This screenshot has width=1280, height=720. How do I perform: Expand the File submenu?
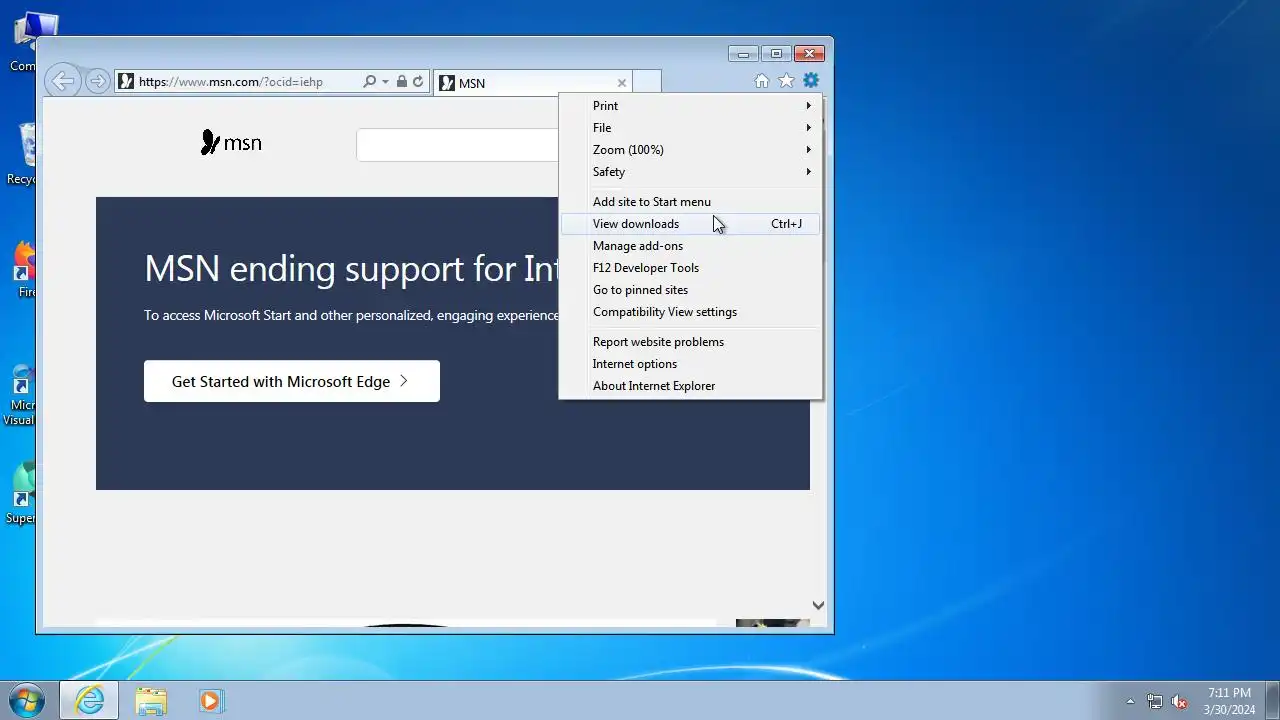coord(691,128)
